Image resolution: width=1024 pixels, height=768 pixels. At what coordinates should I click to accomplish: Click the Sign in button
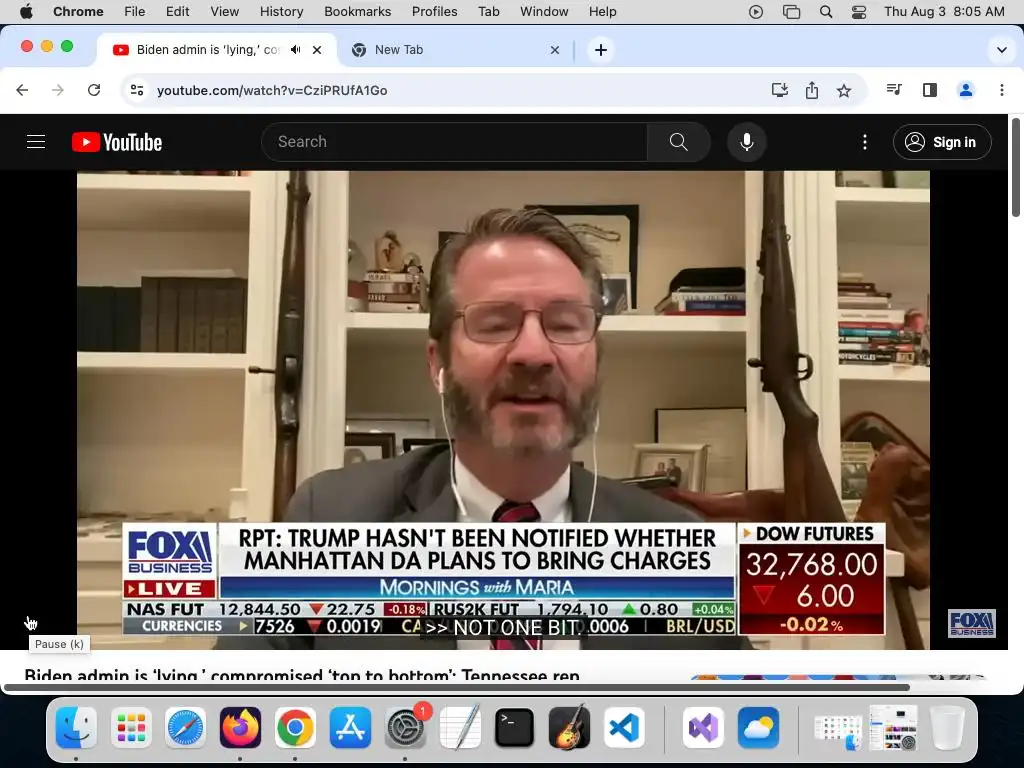[x=942, y=142]
